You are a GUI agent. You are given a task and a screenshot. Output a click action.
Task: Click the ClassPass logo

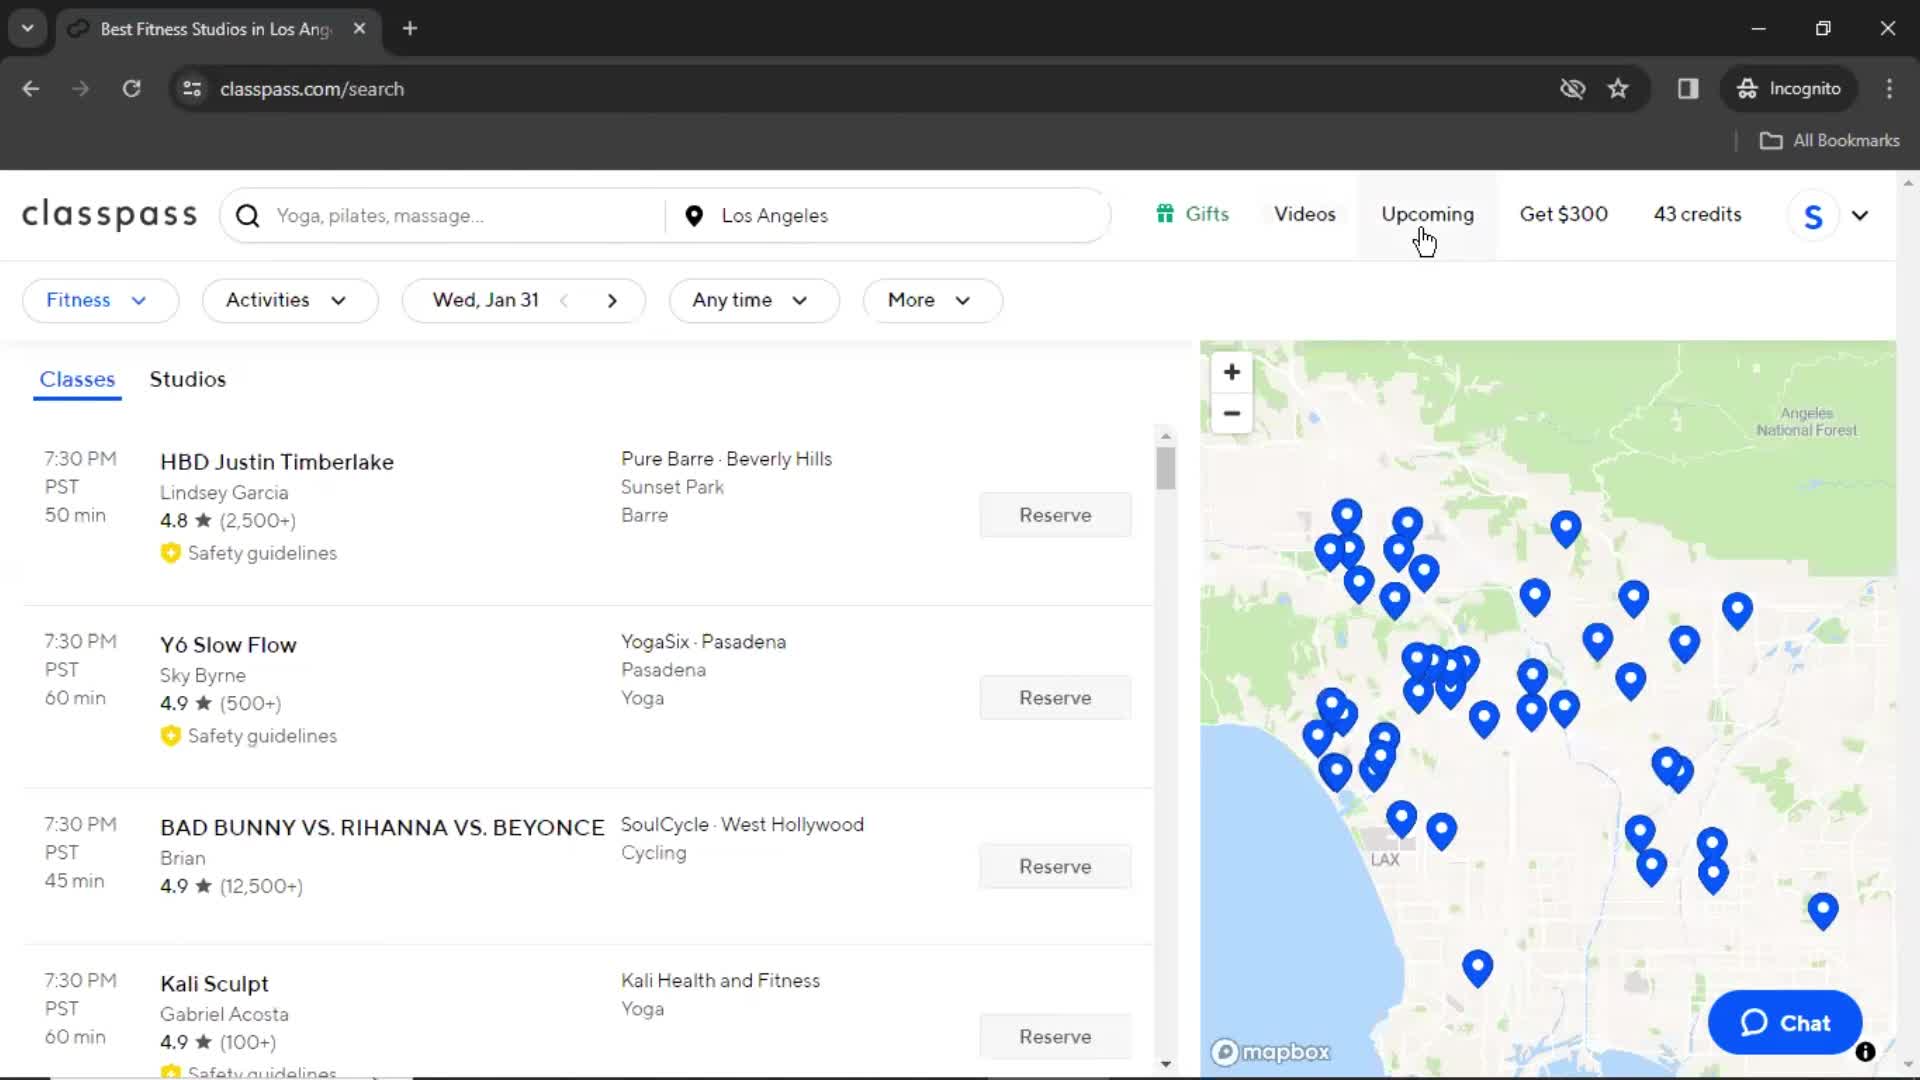(110, 214)
